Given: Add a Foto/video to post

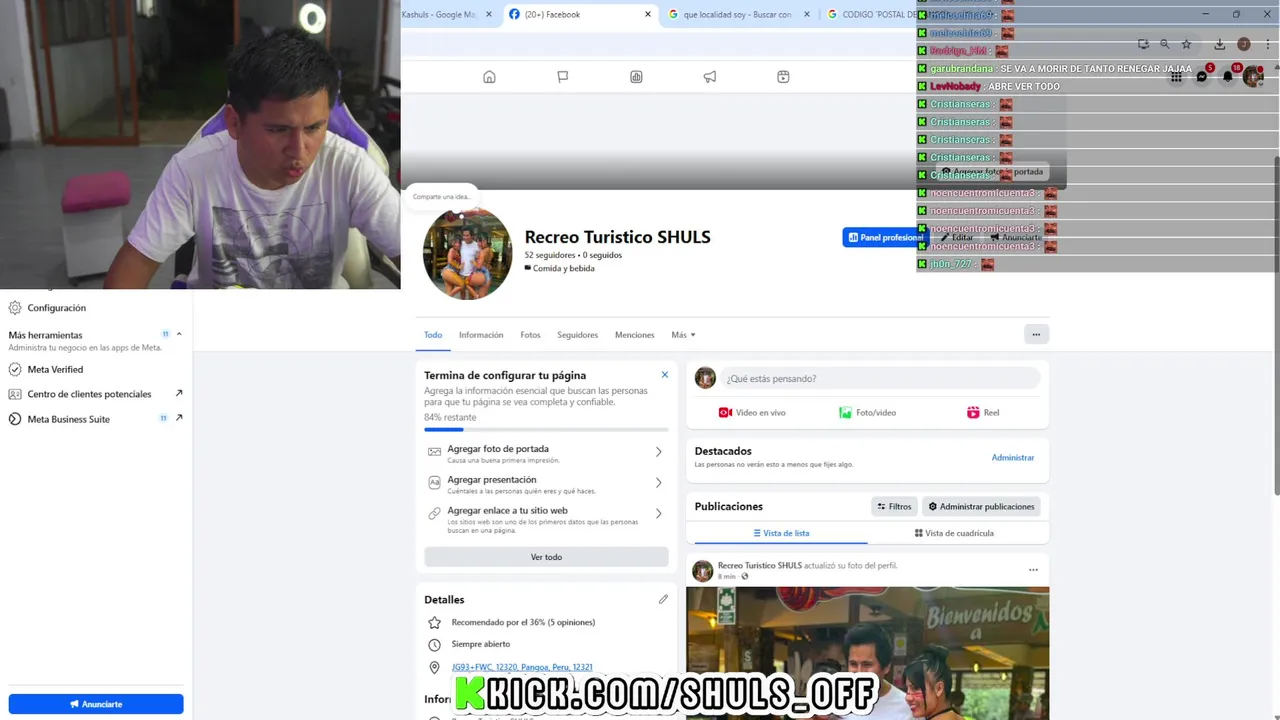Looking at the screenshot, I should tap(867, 412).
